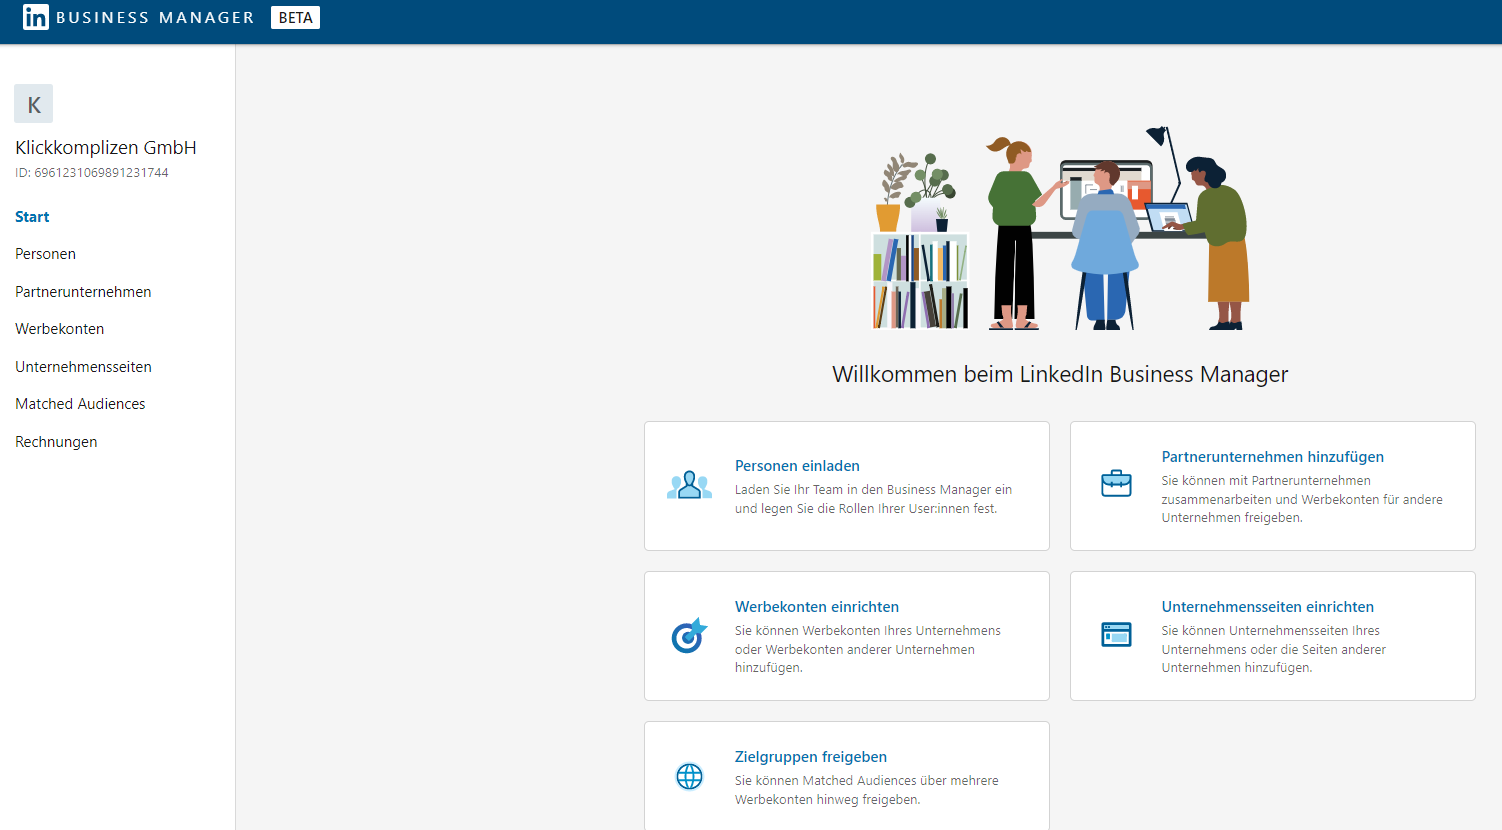Open Unternehmensseiten in sidebar

pyautogui.click(x=83, y=367)
